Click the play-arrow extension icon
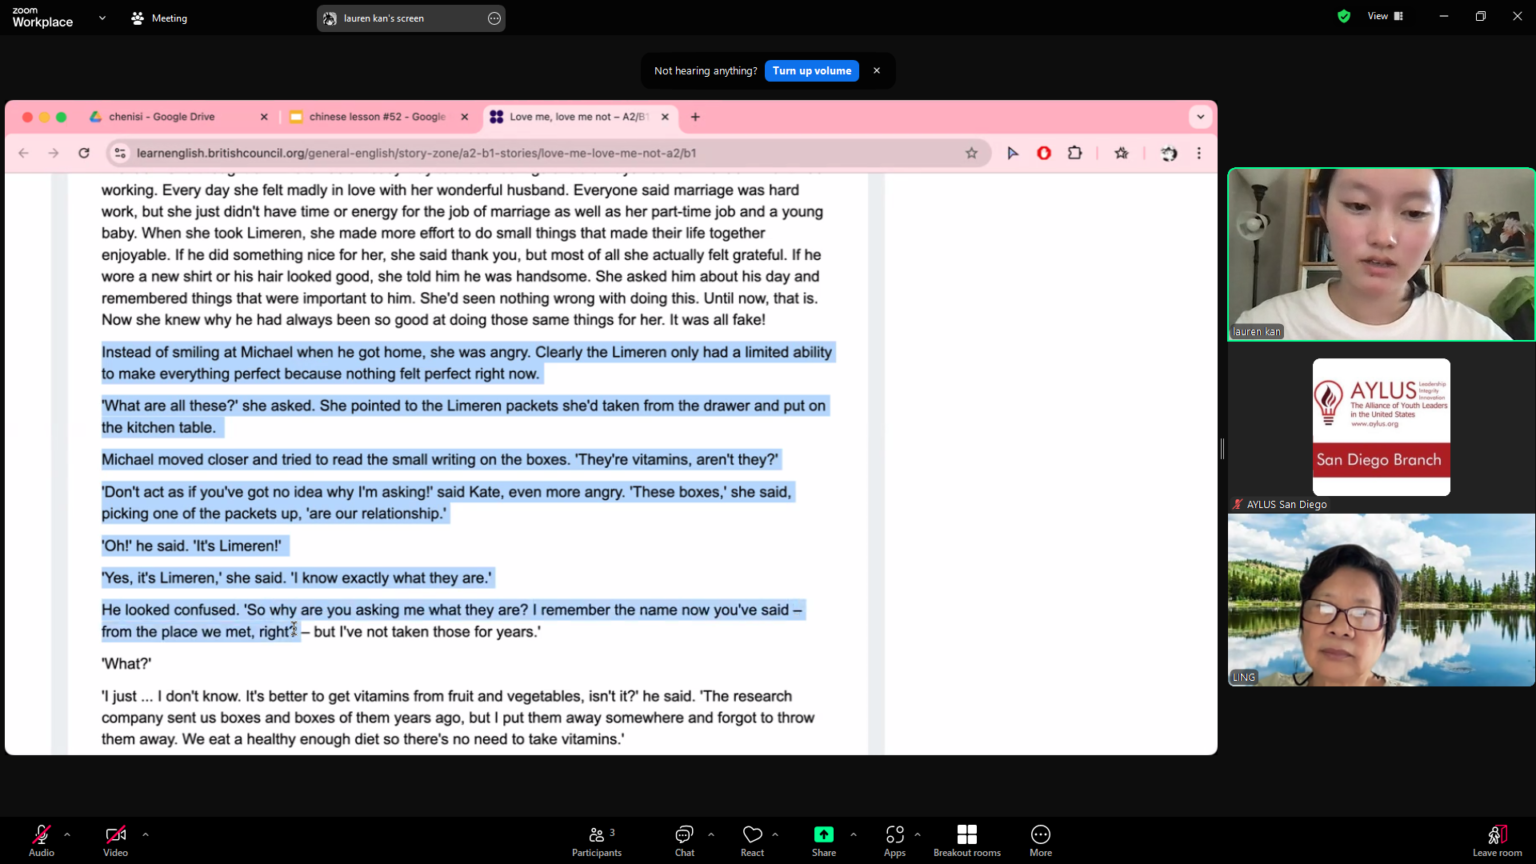 1012,153
